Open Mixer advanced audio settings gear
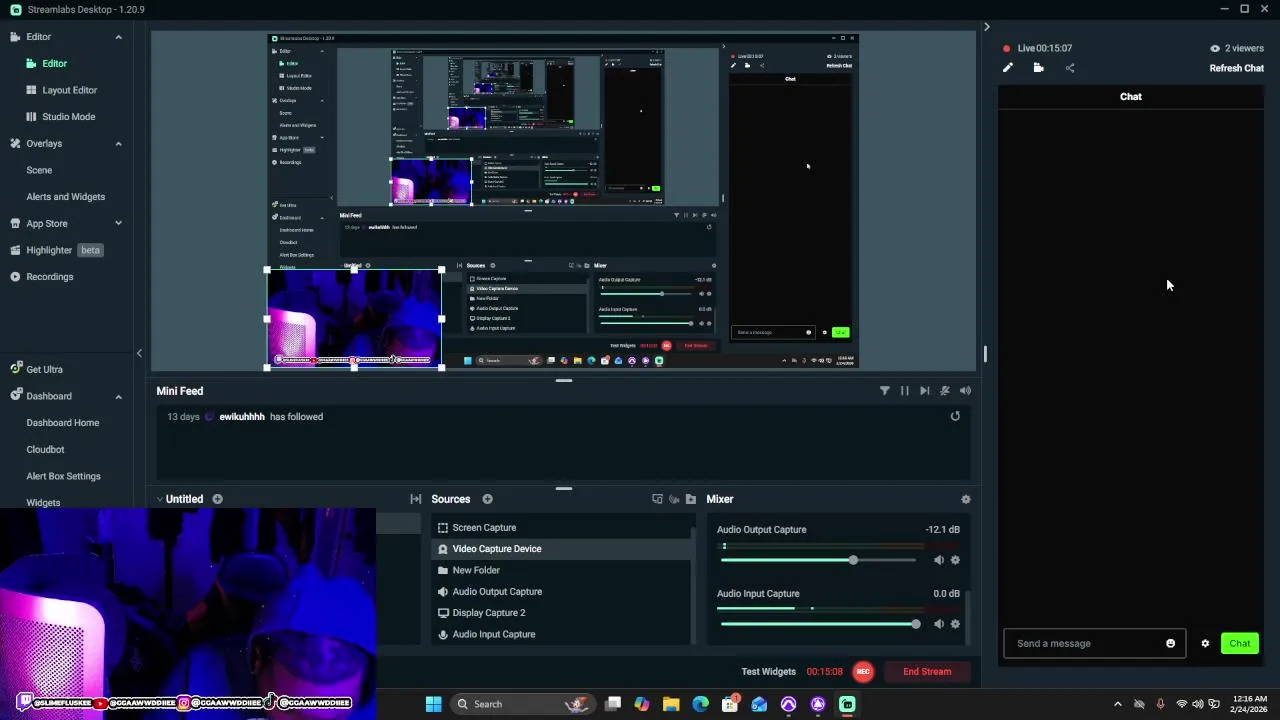This screenshot has width=1280, height=720. (x=965, y=499)
